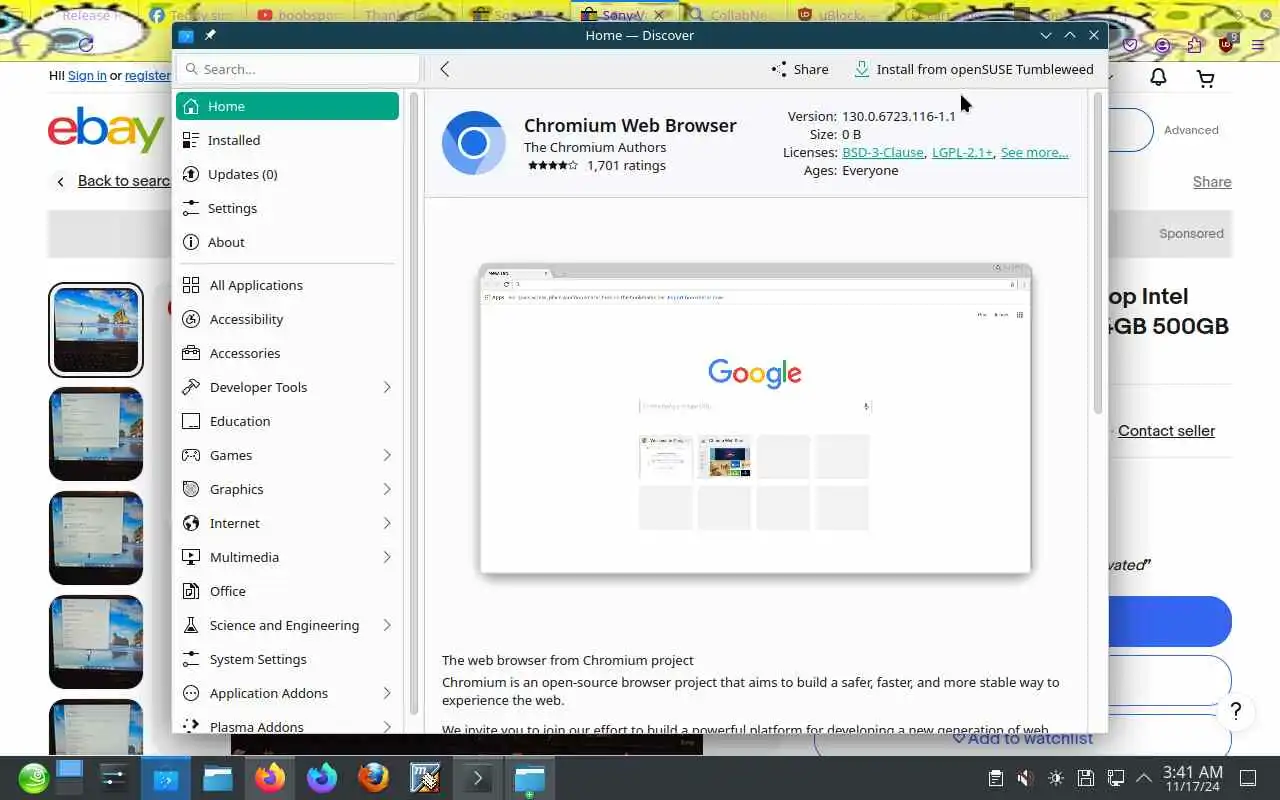Image resolution: width=1280 pixels, height=800 pixels.
Task: Click the Share button in Discover
Action: 800,69
